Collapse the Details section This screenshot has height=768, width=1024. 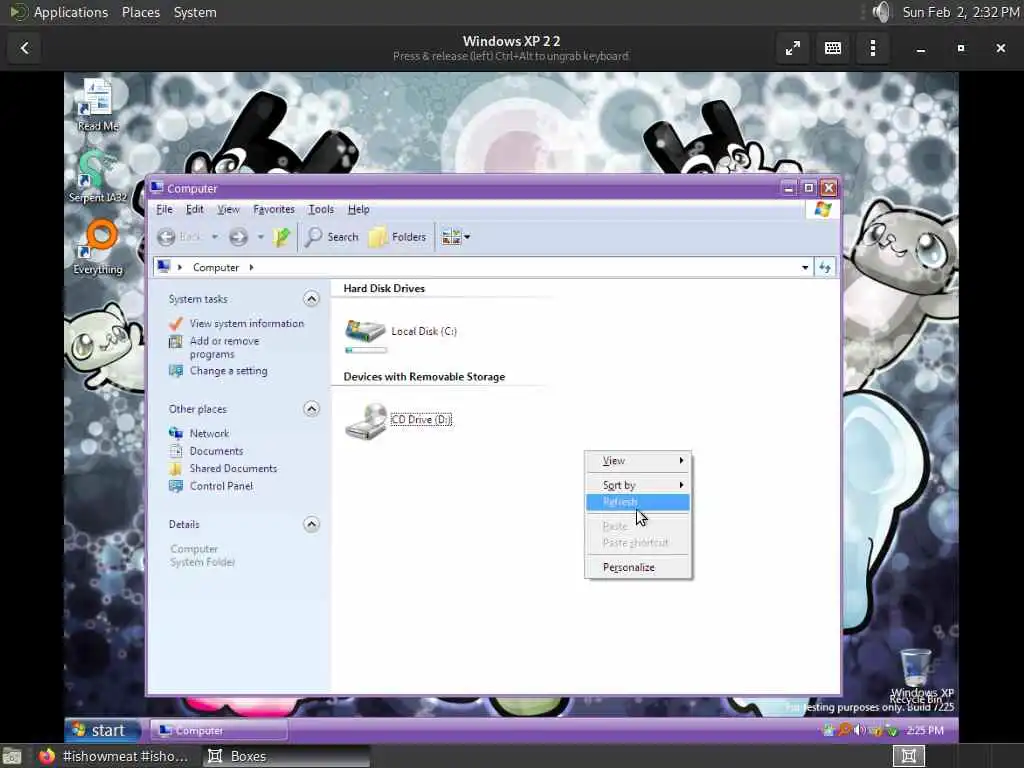pos(312,524)
